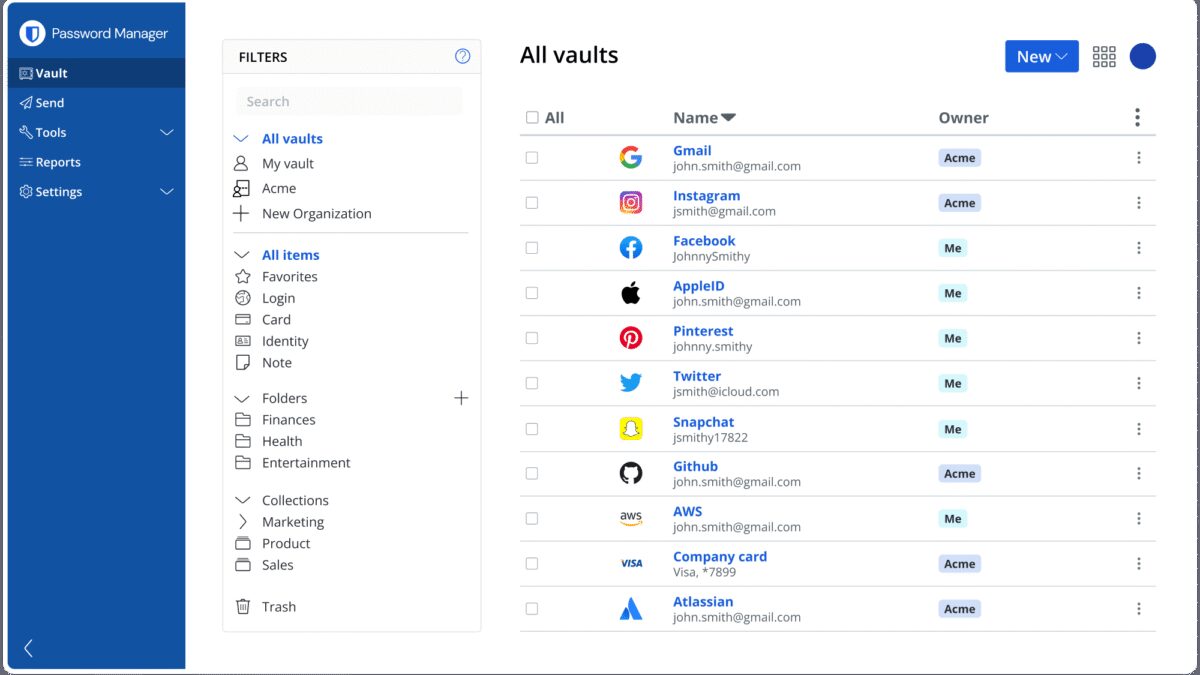Check the select All checkbox
This screenshot has width=1200, height=675.
click(x=532, y=118)
